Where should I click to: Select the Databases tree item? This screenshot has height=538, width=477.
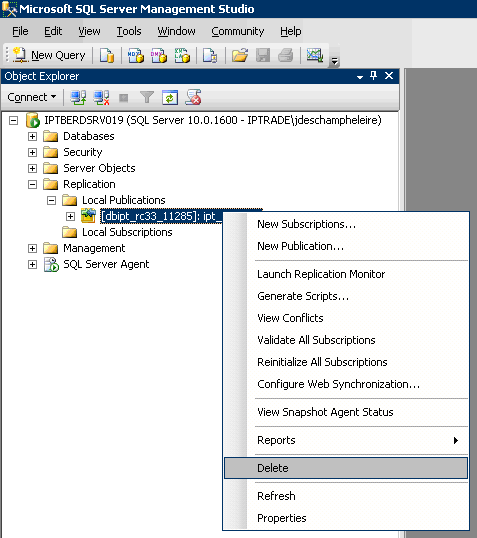point(89,136)
